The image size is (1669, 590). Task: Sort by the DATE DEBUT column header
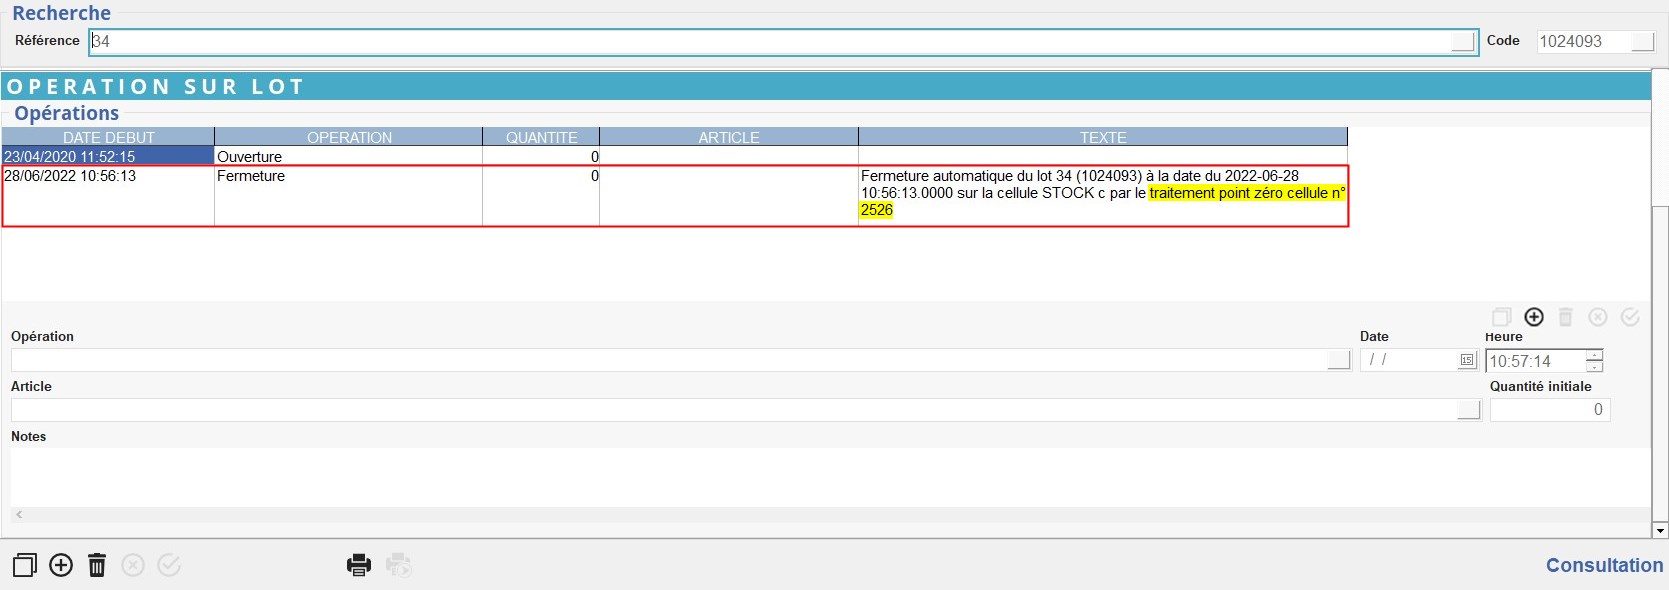click(108, 137)
